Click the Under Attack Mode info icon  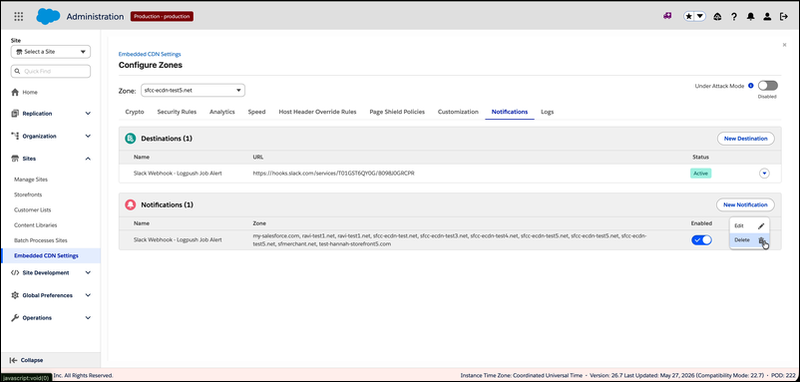point(751,86)
